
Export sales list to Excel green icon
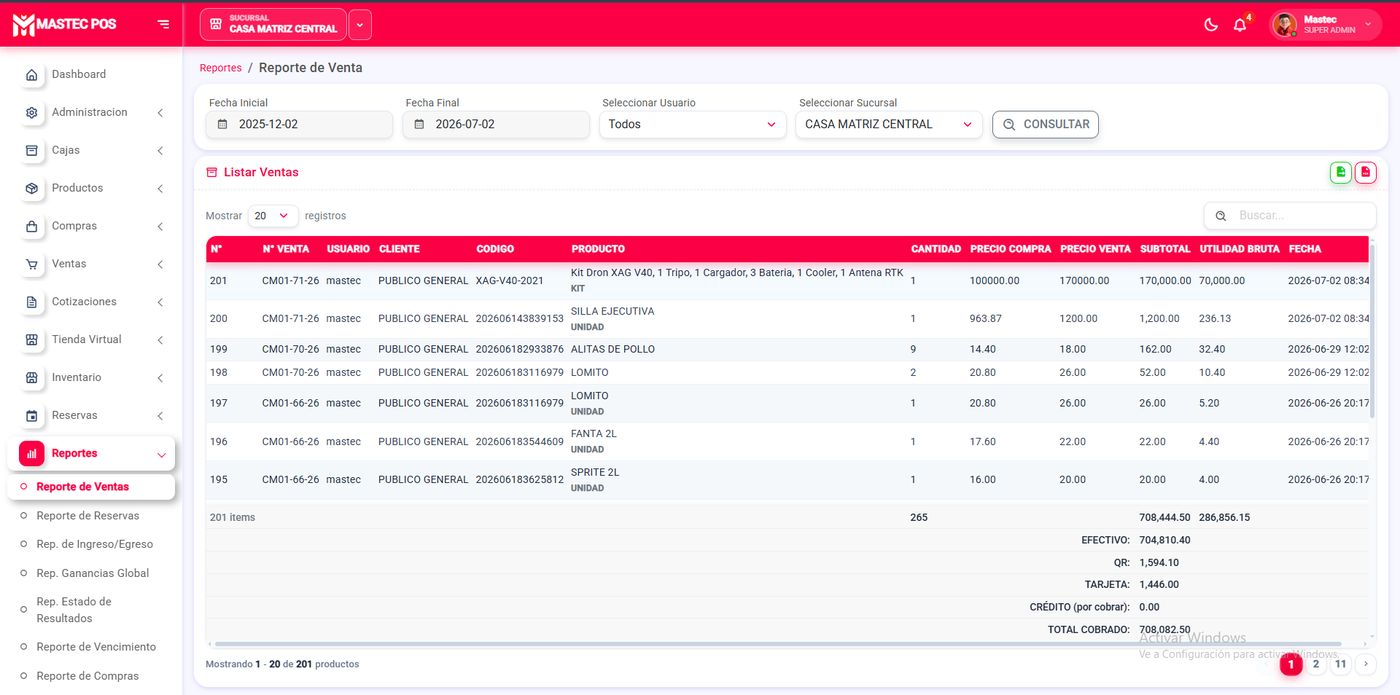(x=1341, y=173)
